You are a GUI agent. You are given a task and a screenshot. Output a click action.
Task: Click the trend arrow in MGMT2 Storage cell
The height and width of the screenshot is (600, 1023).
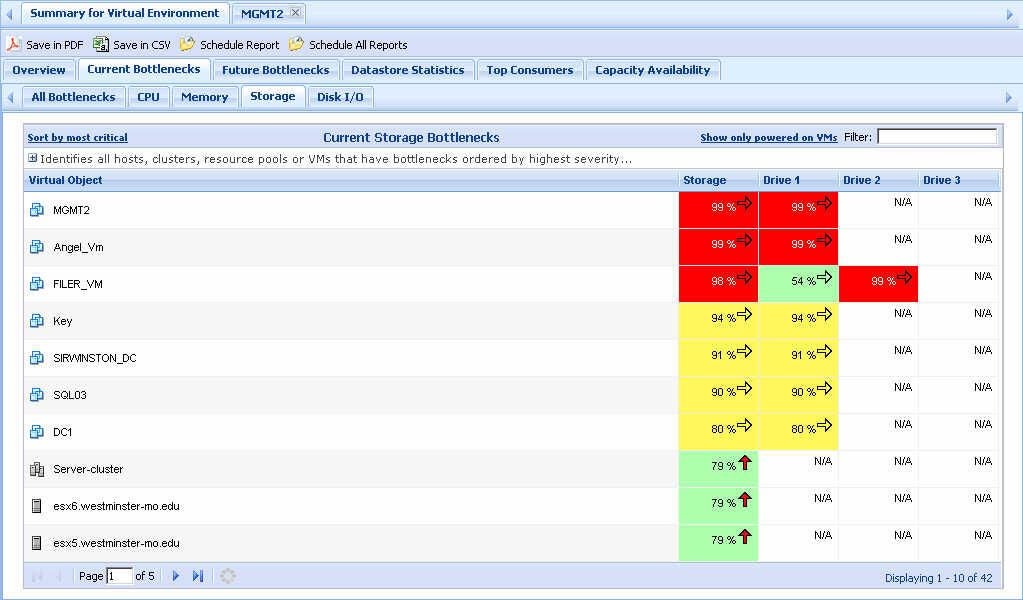[744, 203]
